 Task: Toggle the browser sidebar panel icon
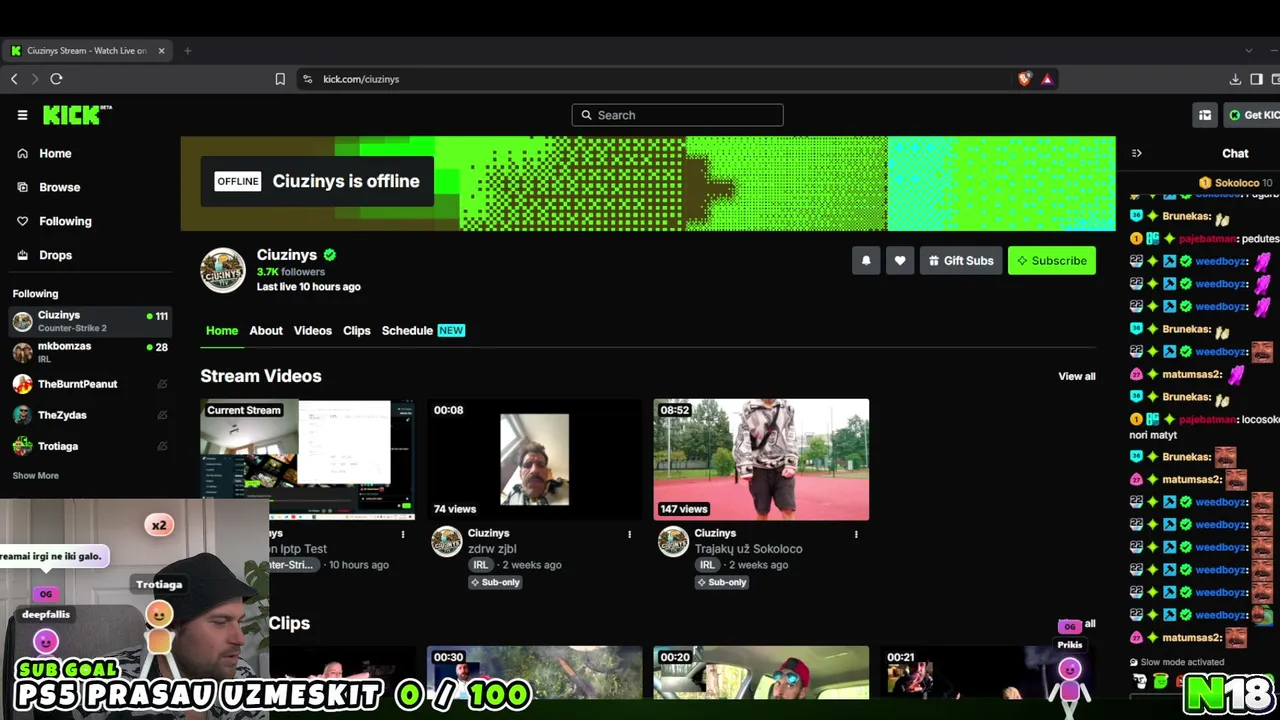coord(1256,79)
